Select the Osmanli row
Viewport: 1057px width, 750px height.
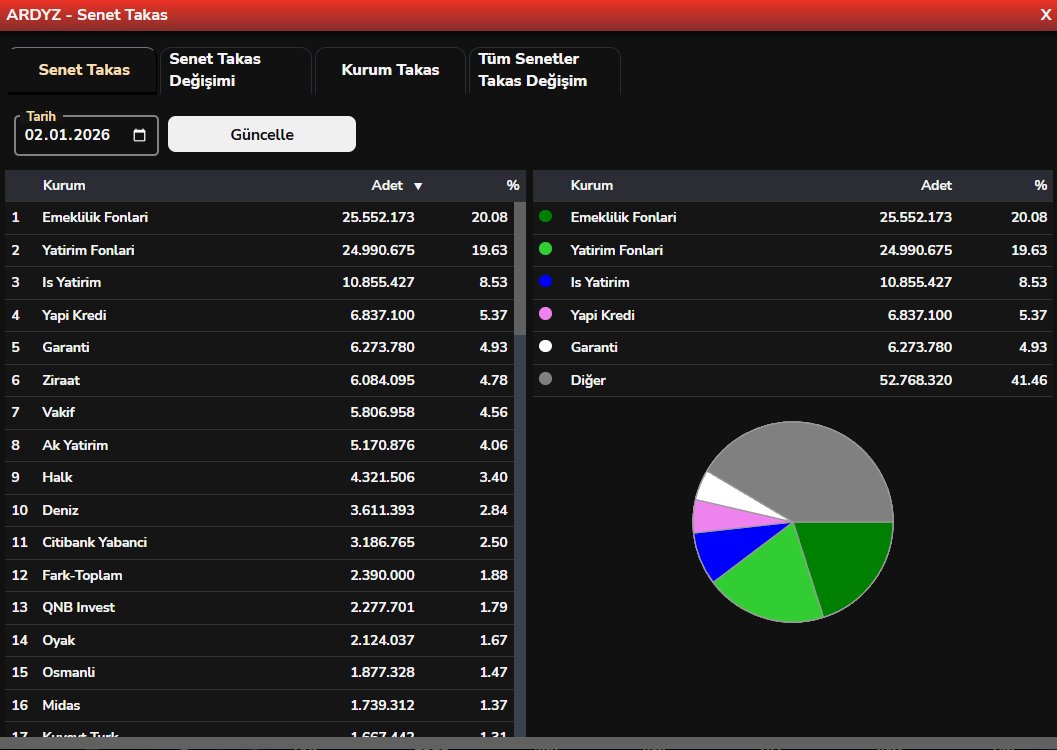click(x=260, y=673)
